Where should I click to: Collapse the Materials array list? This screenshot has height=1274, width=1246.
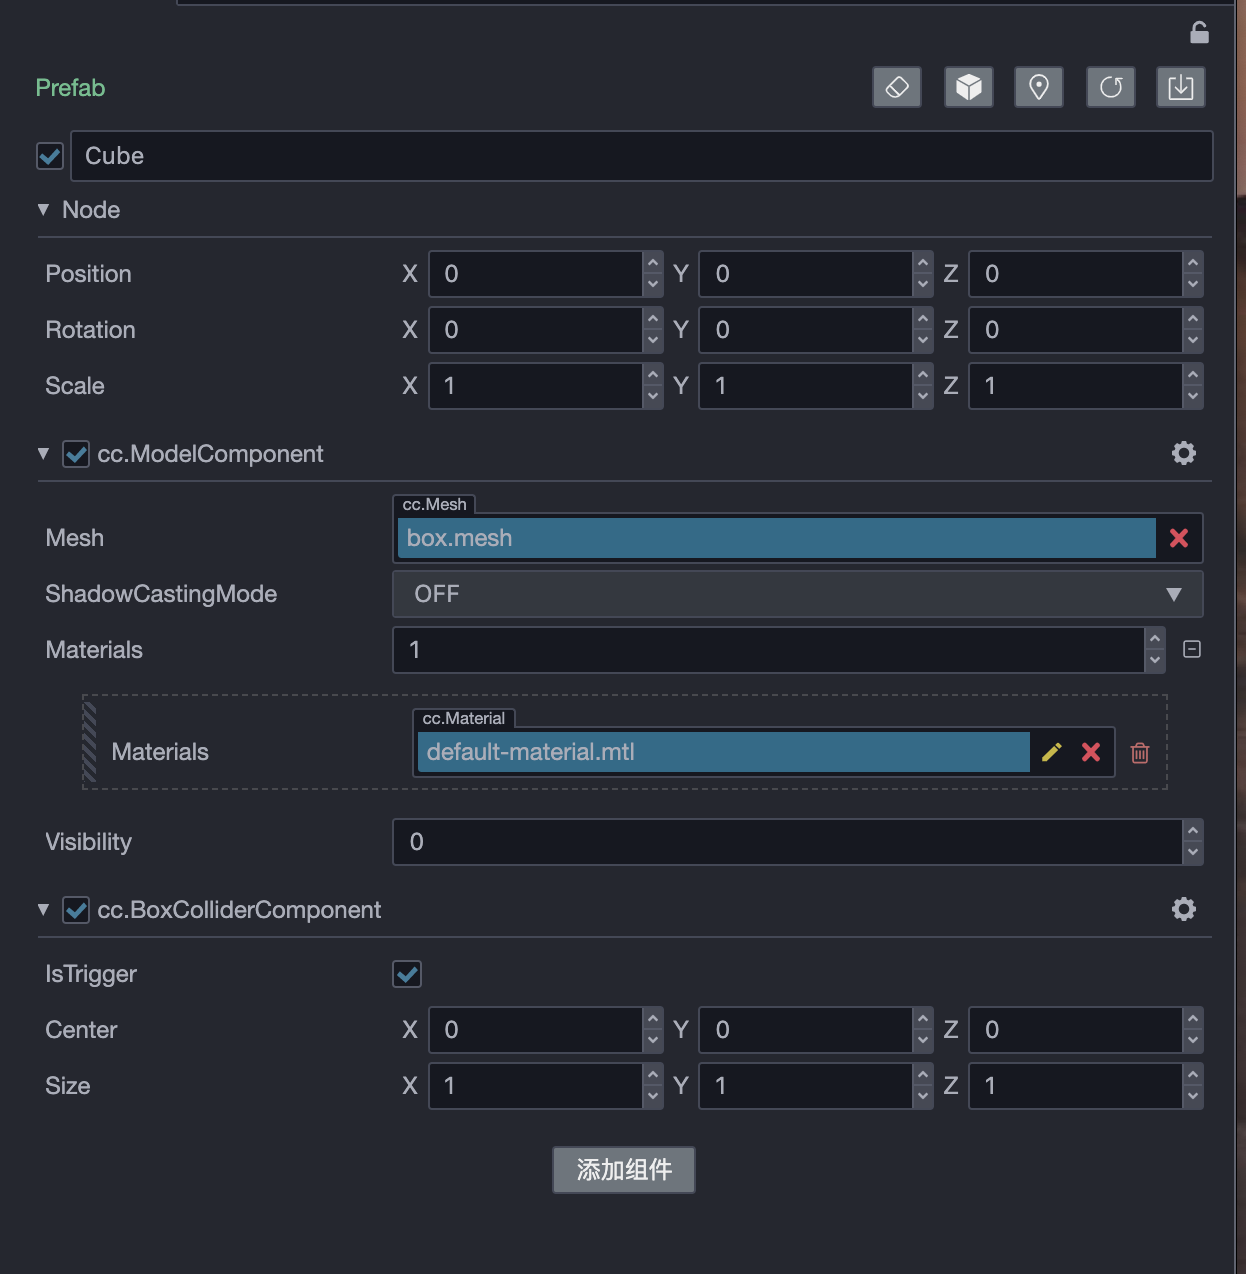[x=1192, y=650]
